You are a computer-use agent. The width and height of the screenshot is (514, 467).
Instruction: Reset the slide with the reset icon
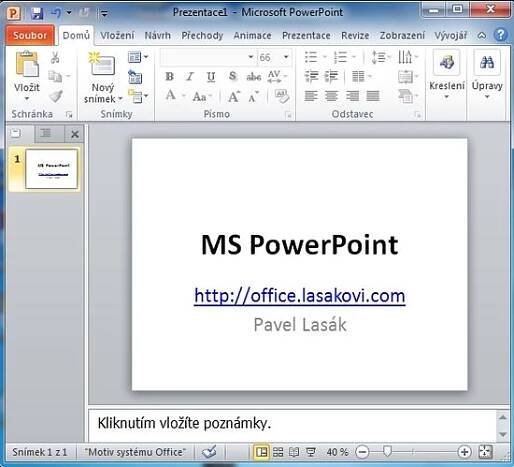(x=135, y=77)
